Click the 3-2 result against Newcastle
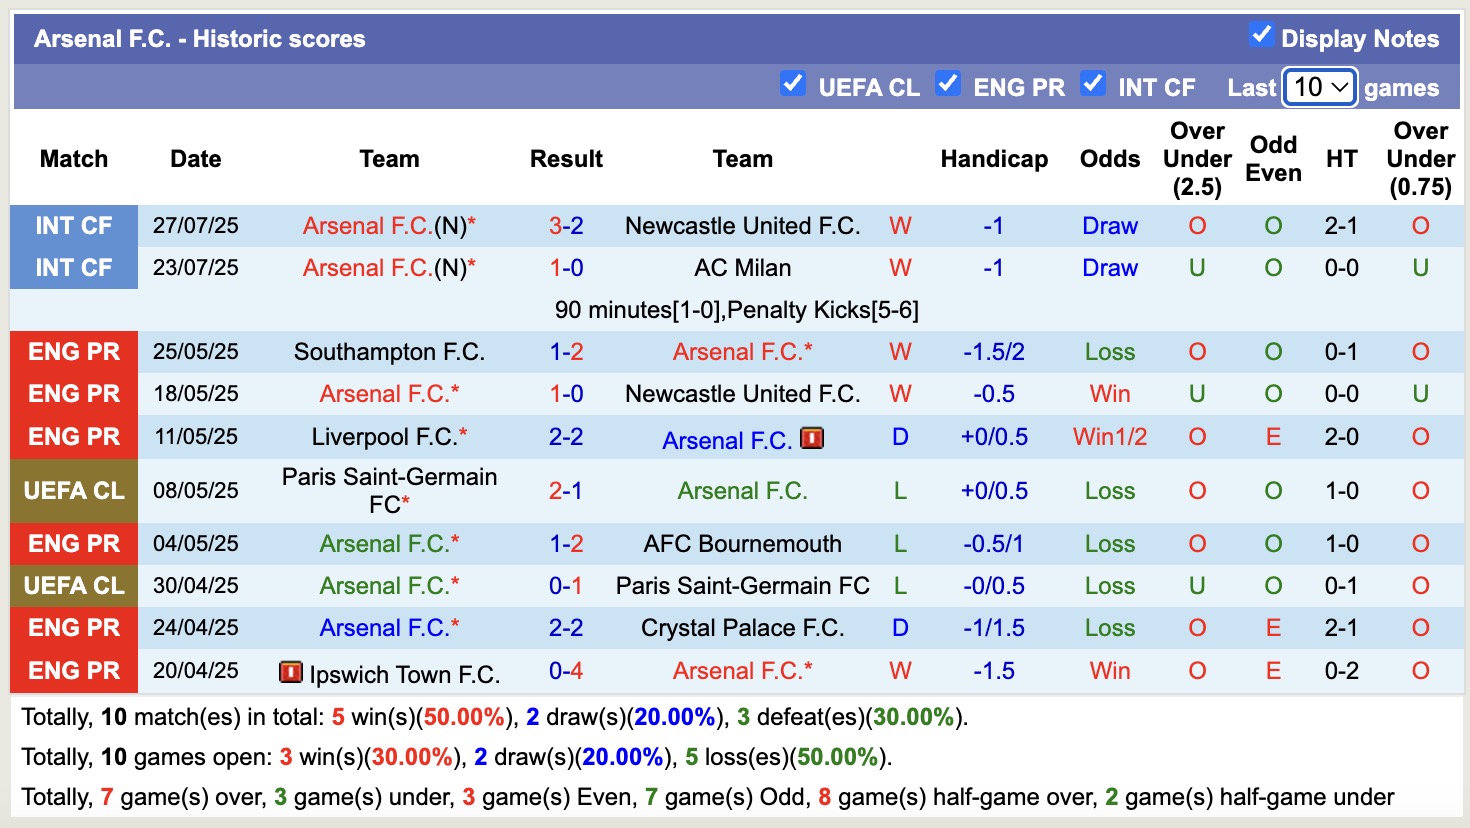The image size is (1470, 828). (x=566, y=226)
